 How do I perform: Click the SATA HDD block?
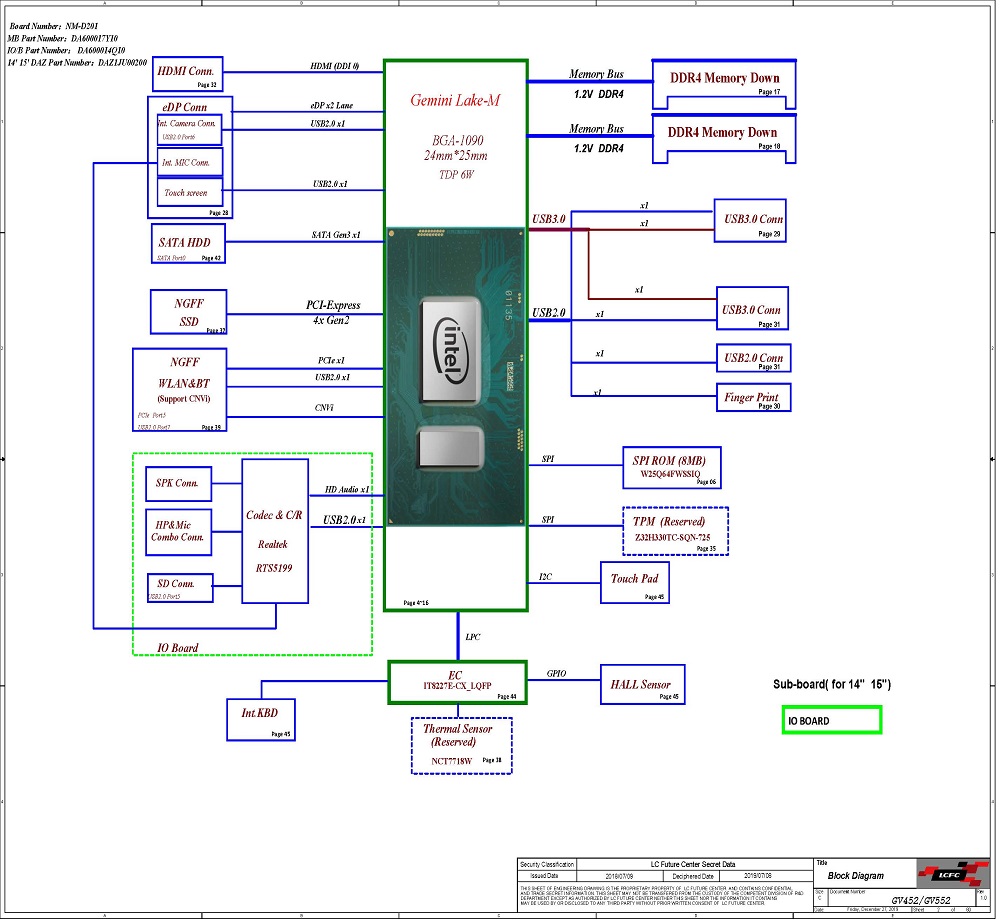[188, 243]
